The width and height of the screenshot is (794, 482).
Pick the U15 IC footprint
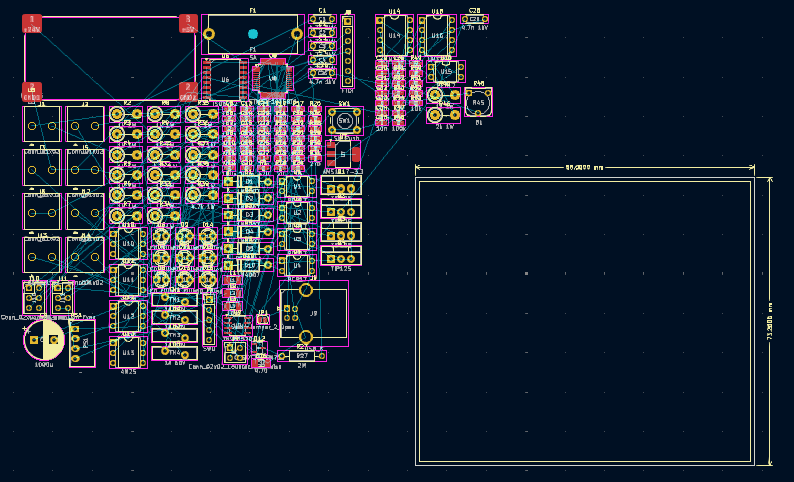(x=446, y=72)
